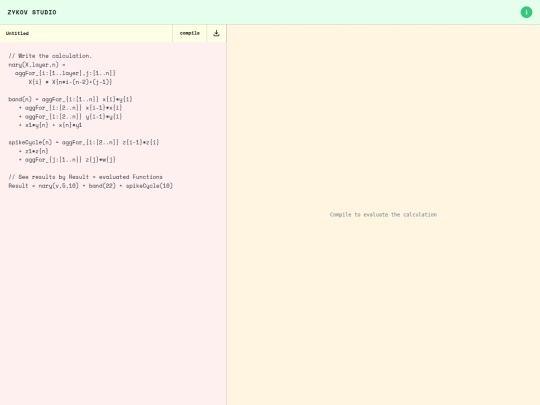Screen dimensions: 540x405
Task: Click the line with 'z[j]*w[j]'
Action: [67, 159]
